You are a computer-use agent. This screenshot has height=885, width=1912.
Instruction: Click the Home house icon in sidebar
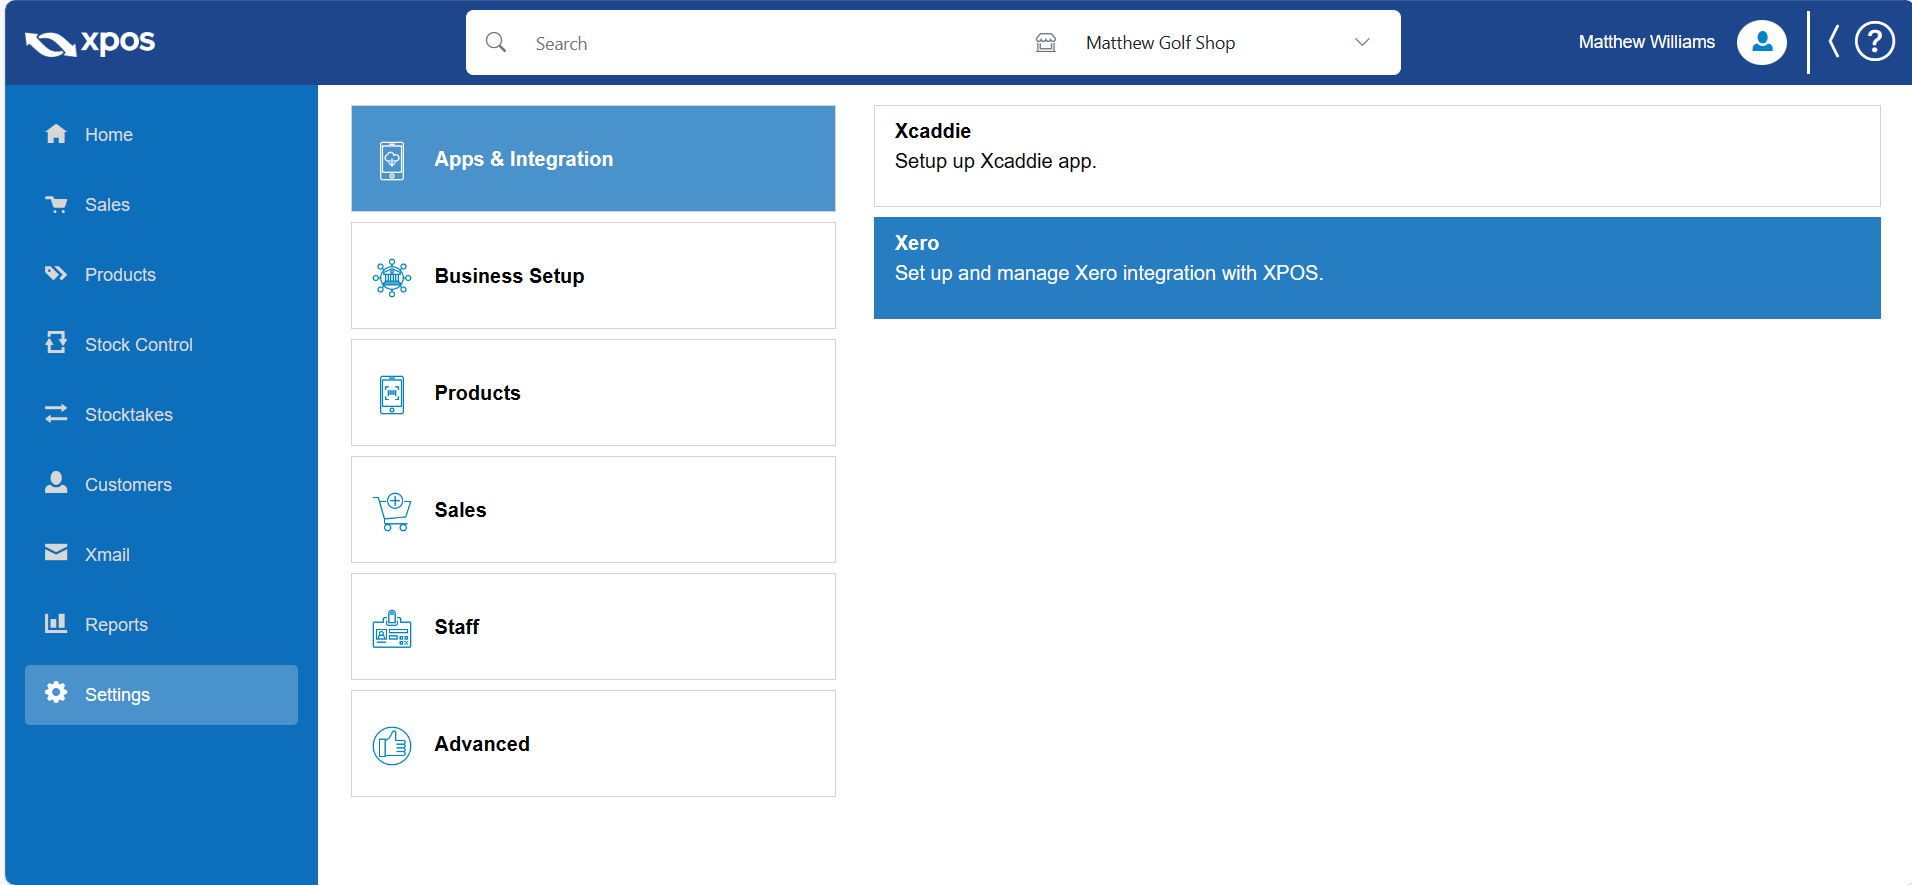click(56, 134)
